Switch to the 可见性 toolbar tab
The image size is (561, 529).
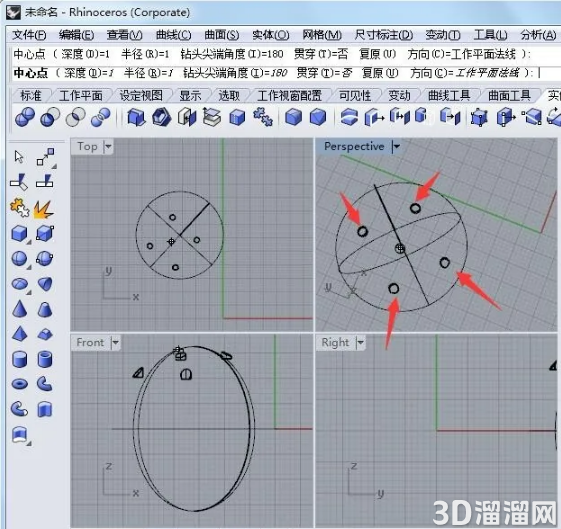pos(355,95)
